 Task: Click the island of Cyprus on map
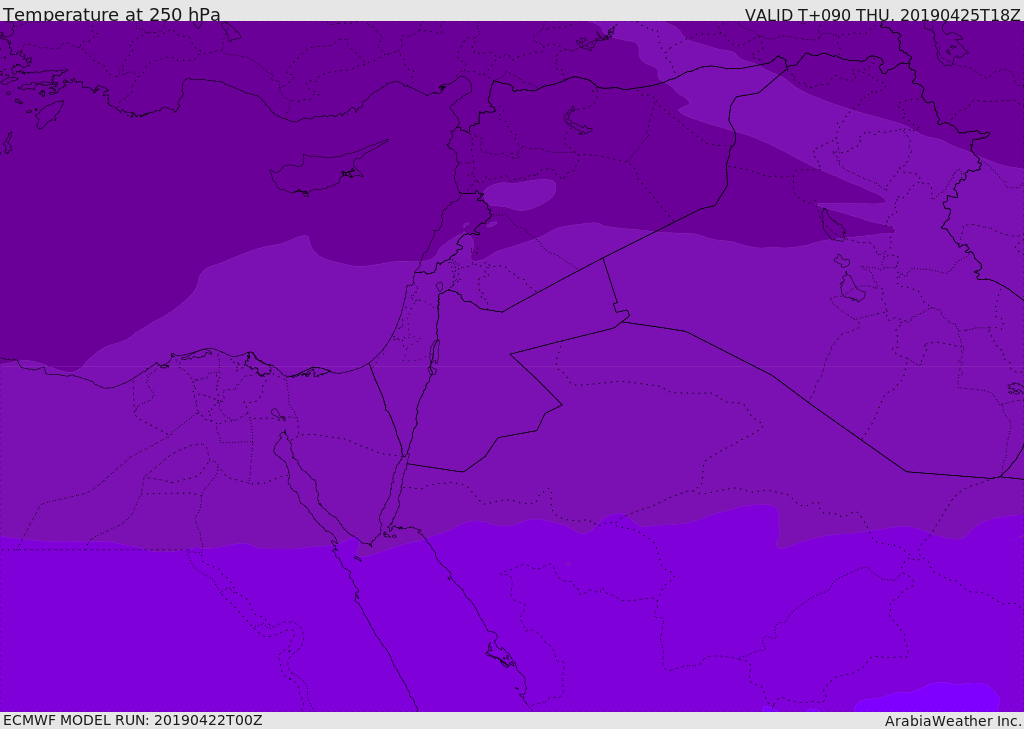point(327,169)
